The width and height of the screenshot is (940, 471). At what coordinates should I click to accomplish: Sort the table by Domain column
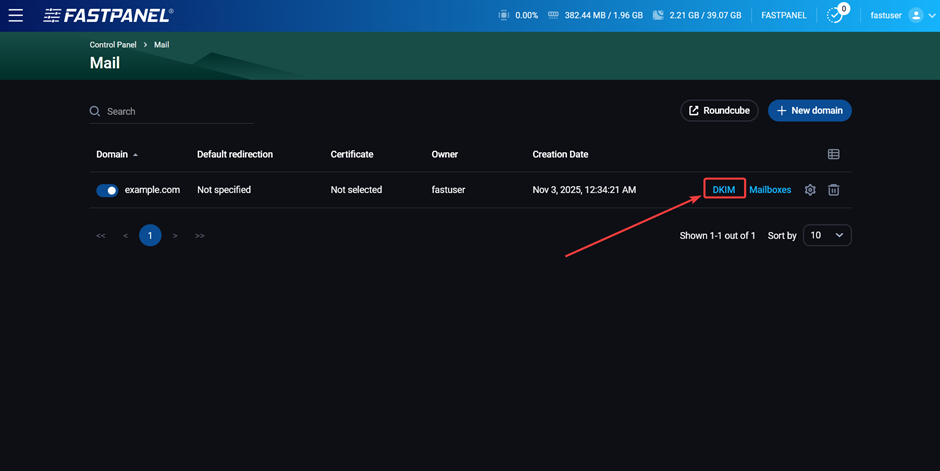click(x=112, y=154)
